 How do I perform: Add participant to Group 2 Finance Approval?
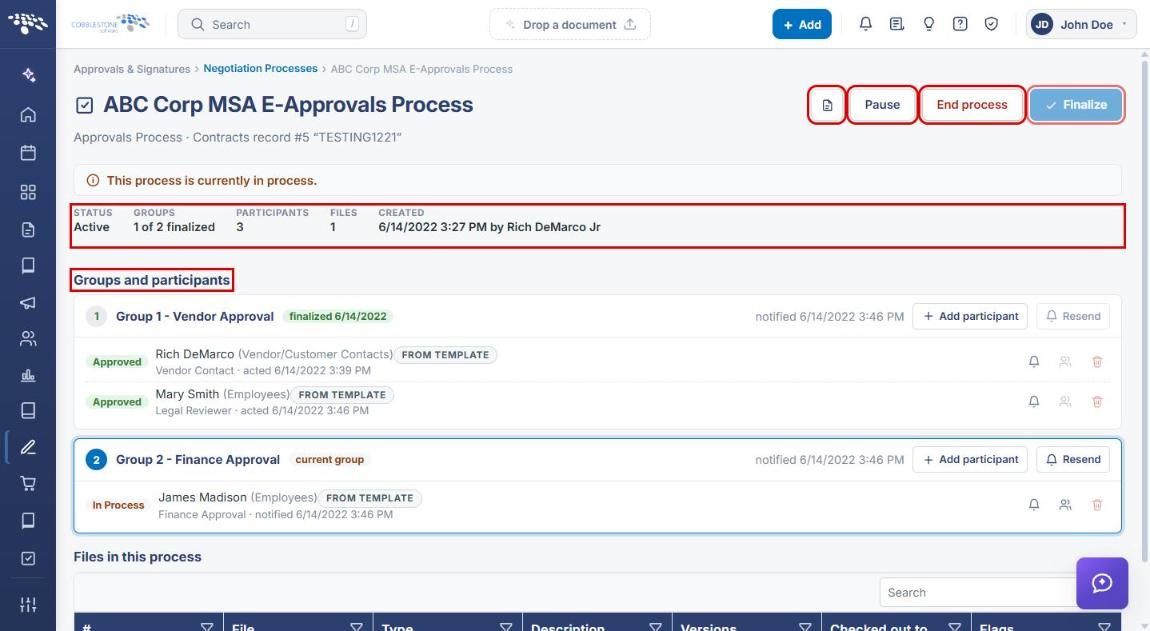[x=970, y=459]
